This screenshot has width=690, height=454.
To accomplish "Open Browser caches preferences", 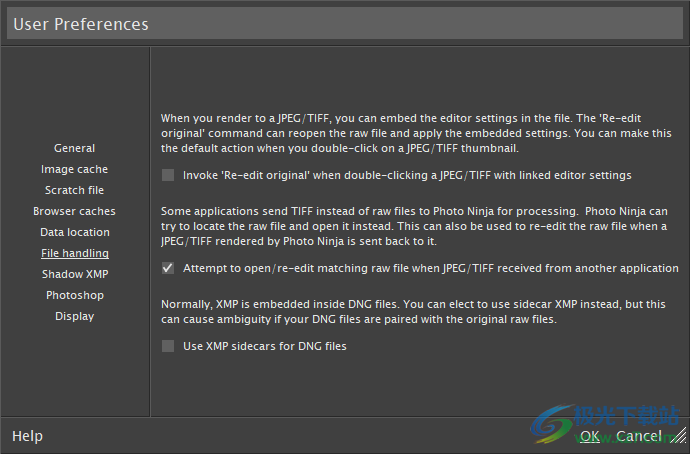I will (x=74, y=212).
